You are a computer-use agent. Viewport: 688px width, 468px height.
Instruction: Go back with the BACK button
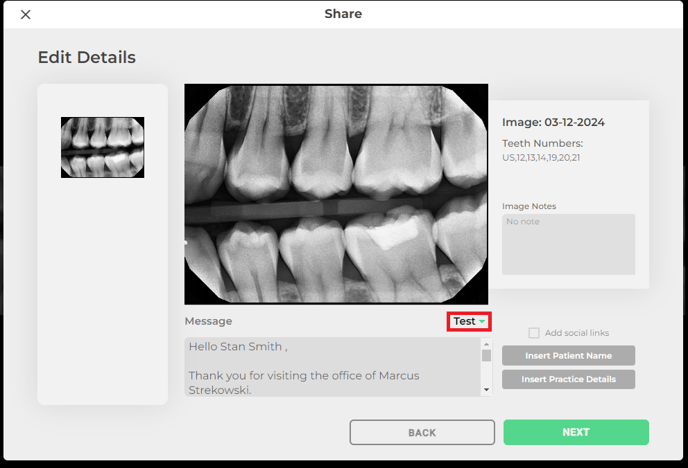[x=422, y=432]
